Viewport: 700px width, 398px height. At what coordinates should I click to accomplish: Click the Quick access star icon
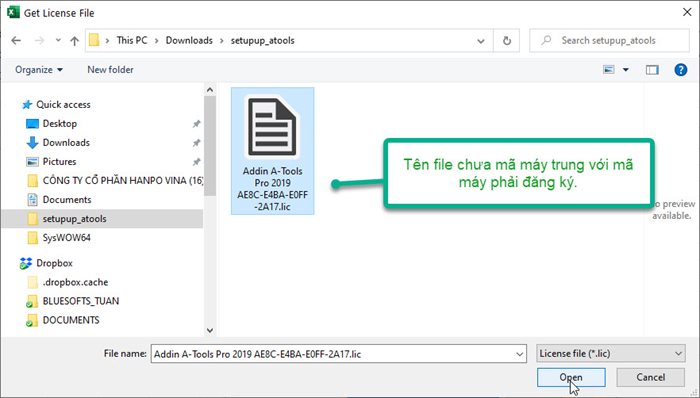point(27,104)
